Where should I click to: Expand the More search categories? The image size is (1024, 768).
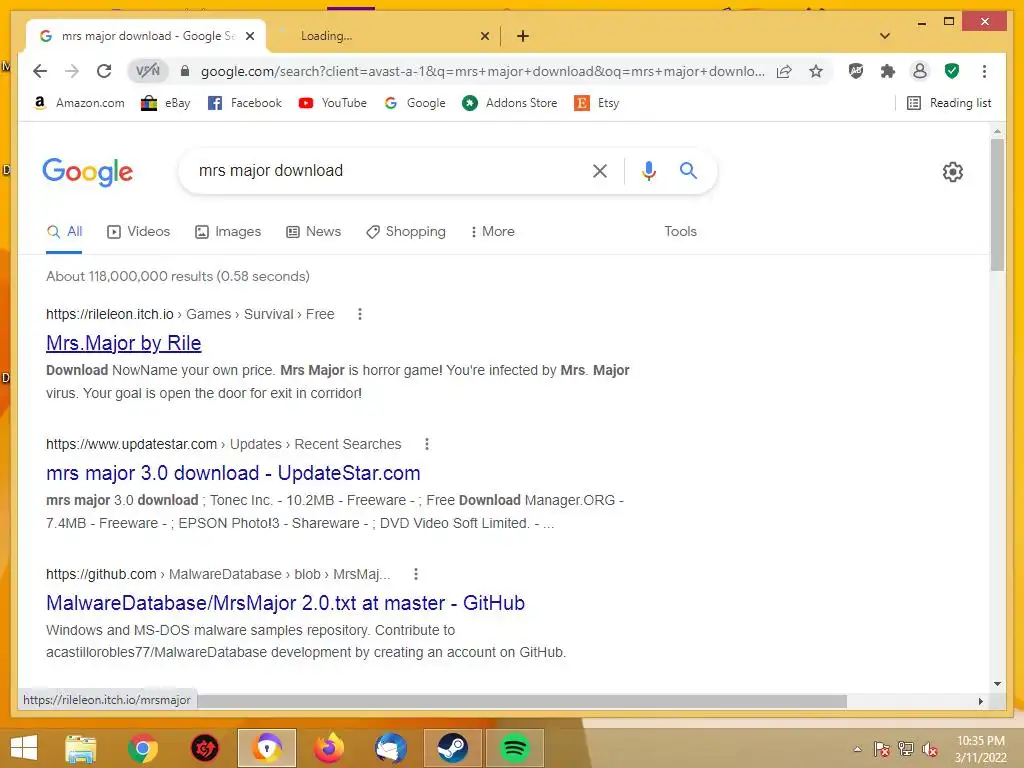(492, 231)
